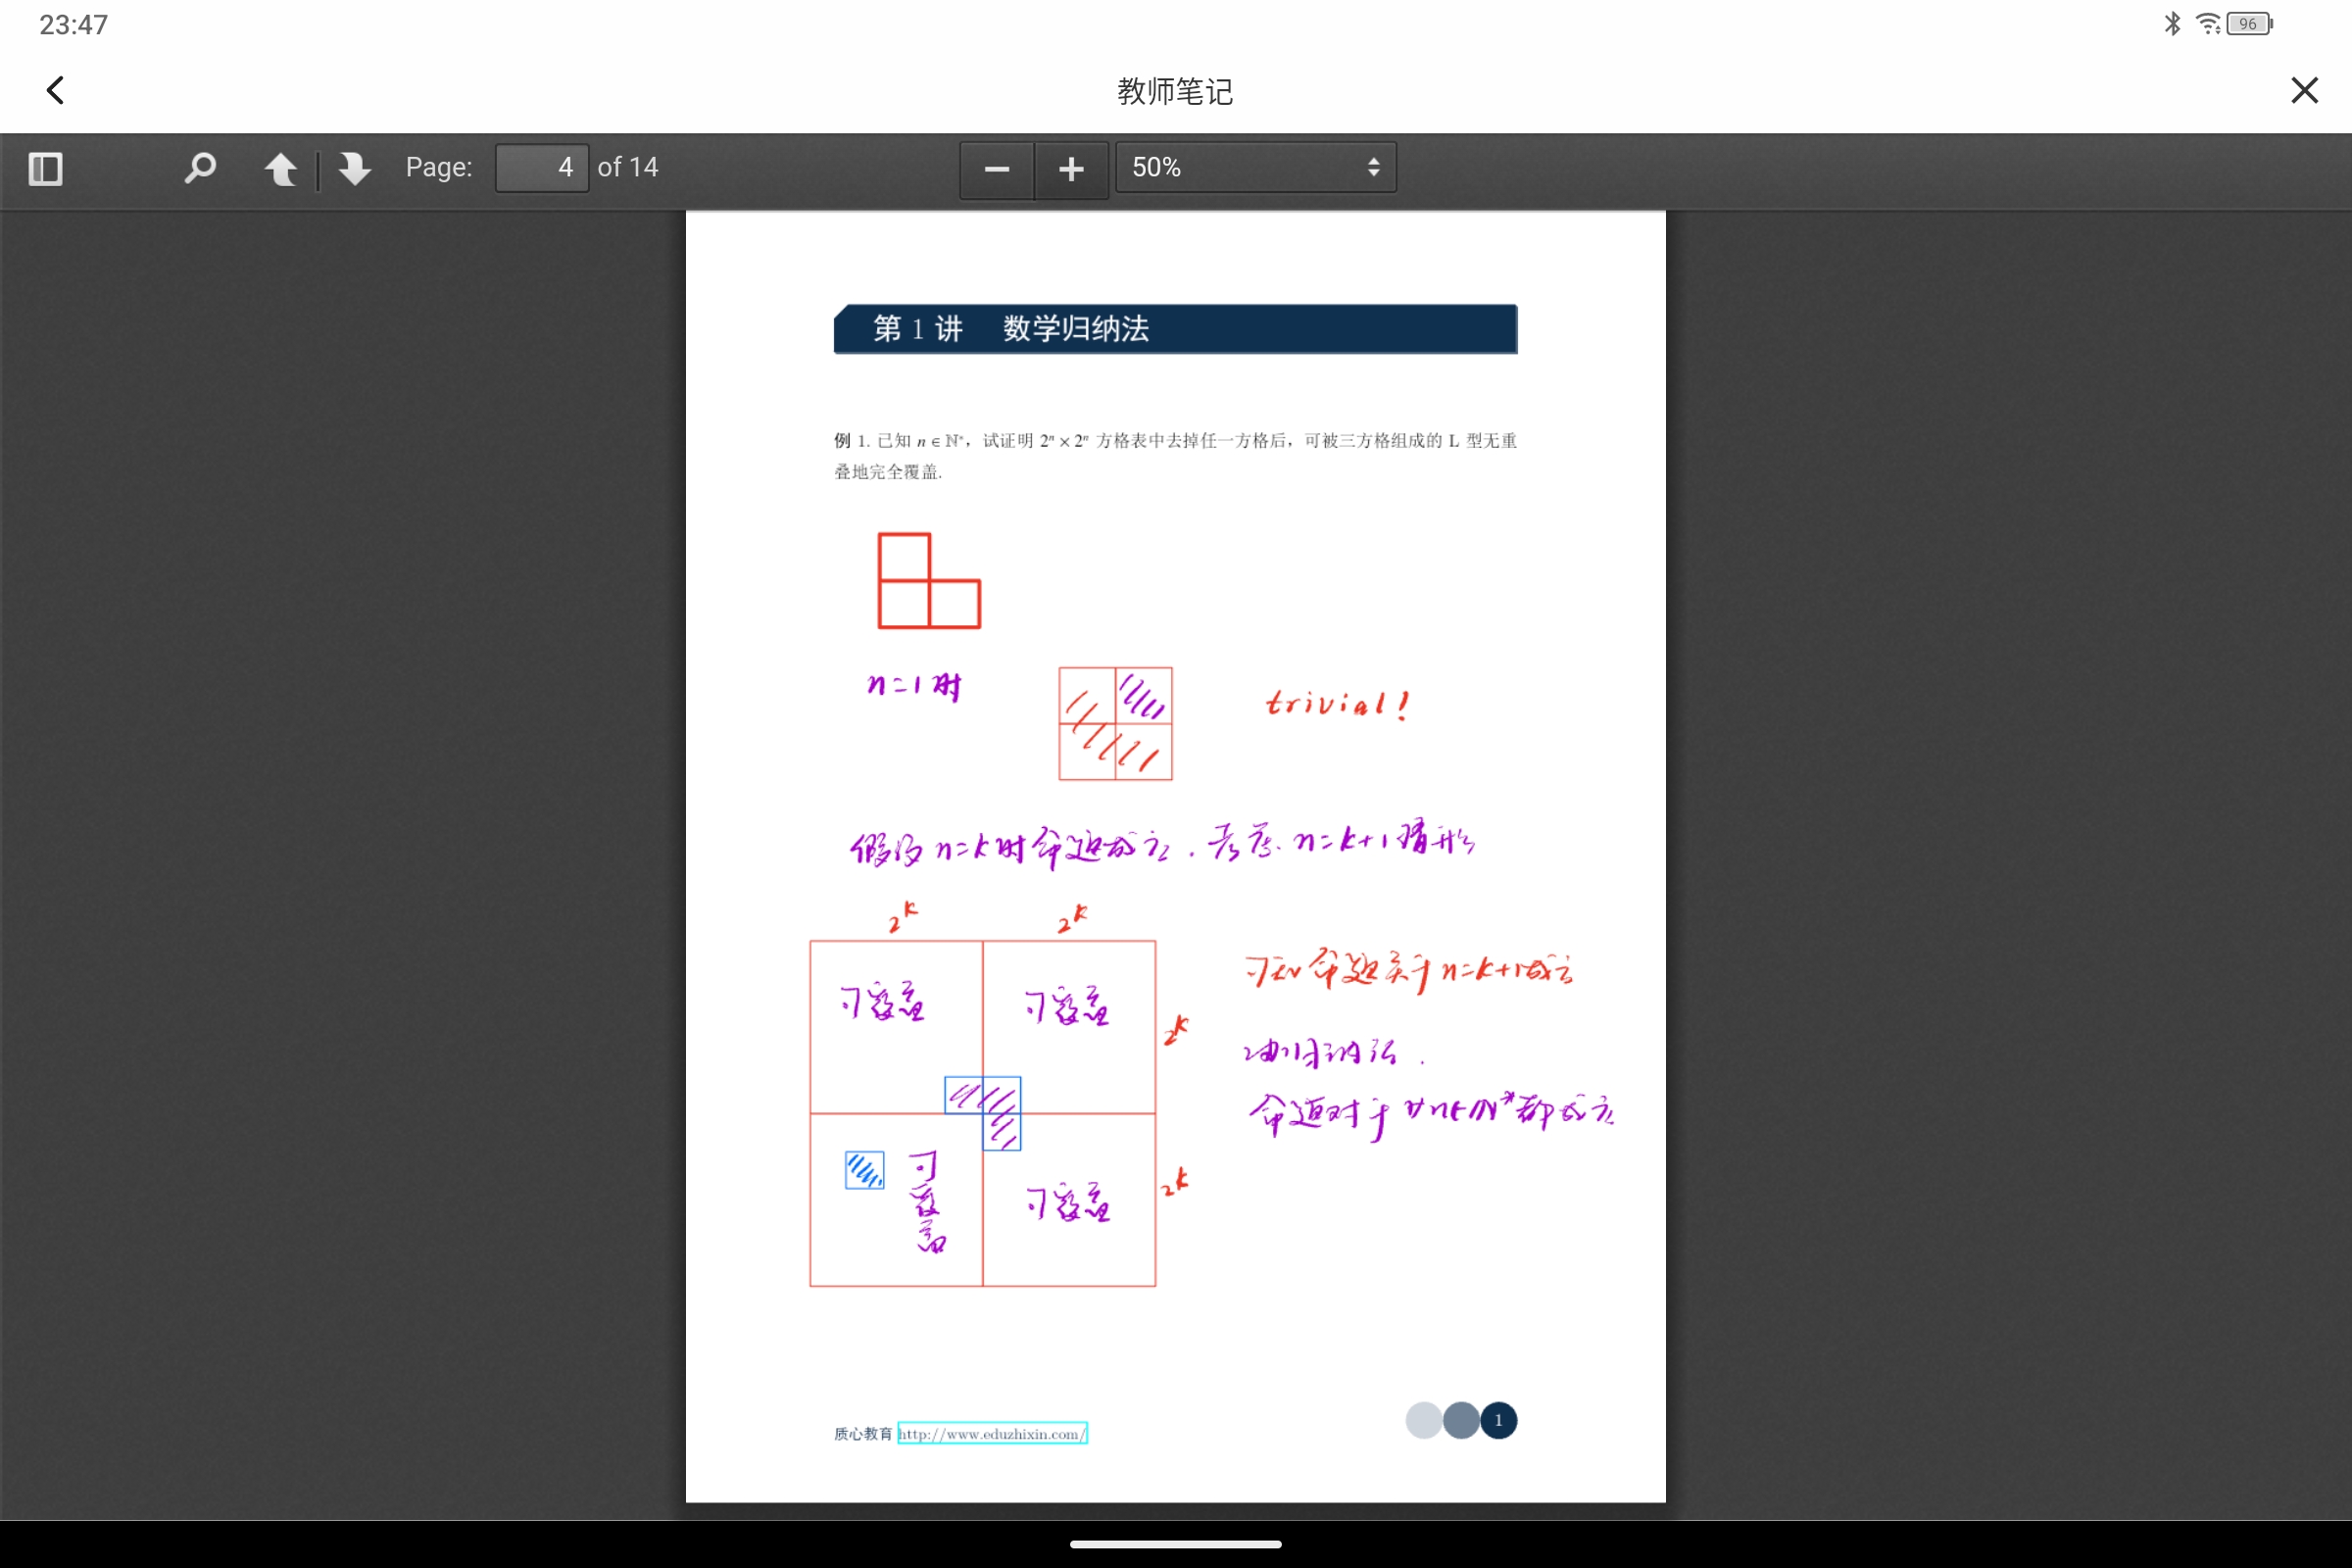Click the 'Page:' label in the toolbar
2352x1568 pixels.
pyautogui.click(x=439, y=167)
